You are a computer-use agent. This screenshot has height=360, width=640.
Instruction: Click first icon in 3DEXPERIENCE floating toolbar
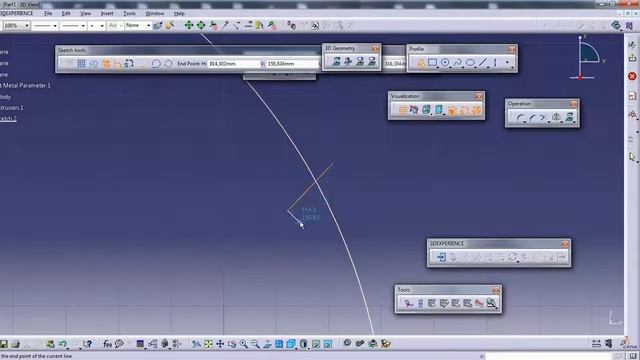(441, 257)
